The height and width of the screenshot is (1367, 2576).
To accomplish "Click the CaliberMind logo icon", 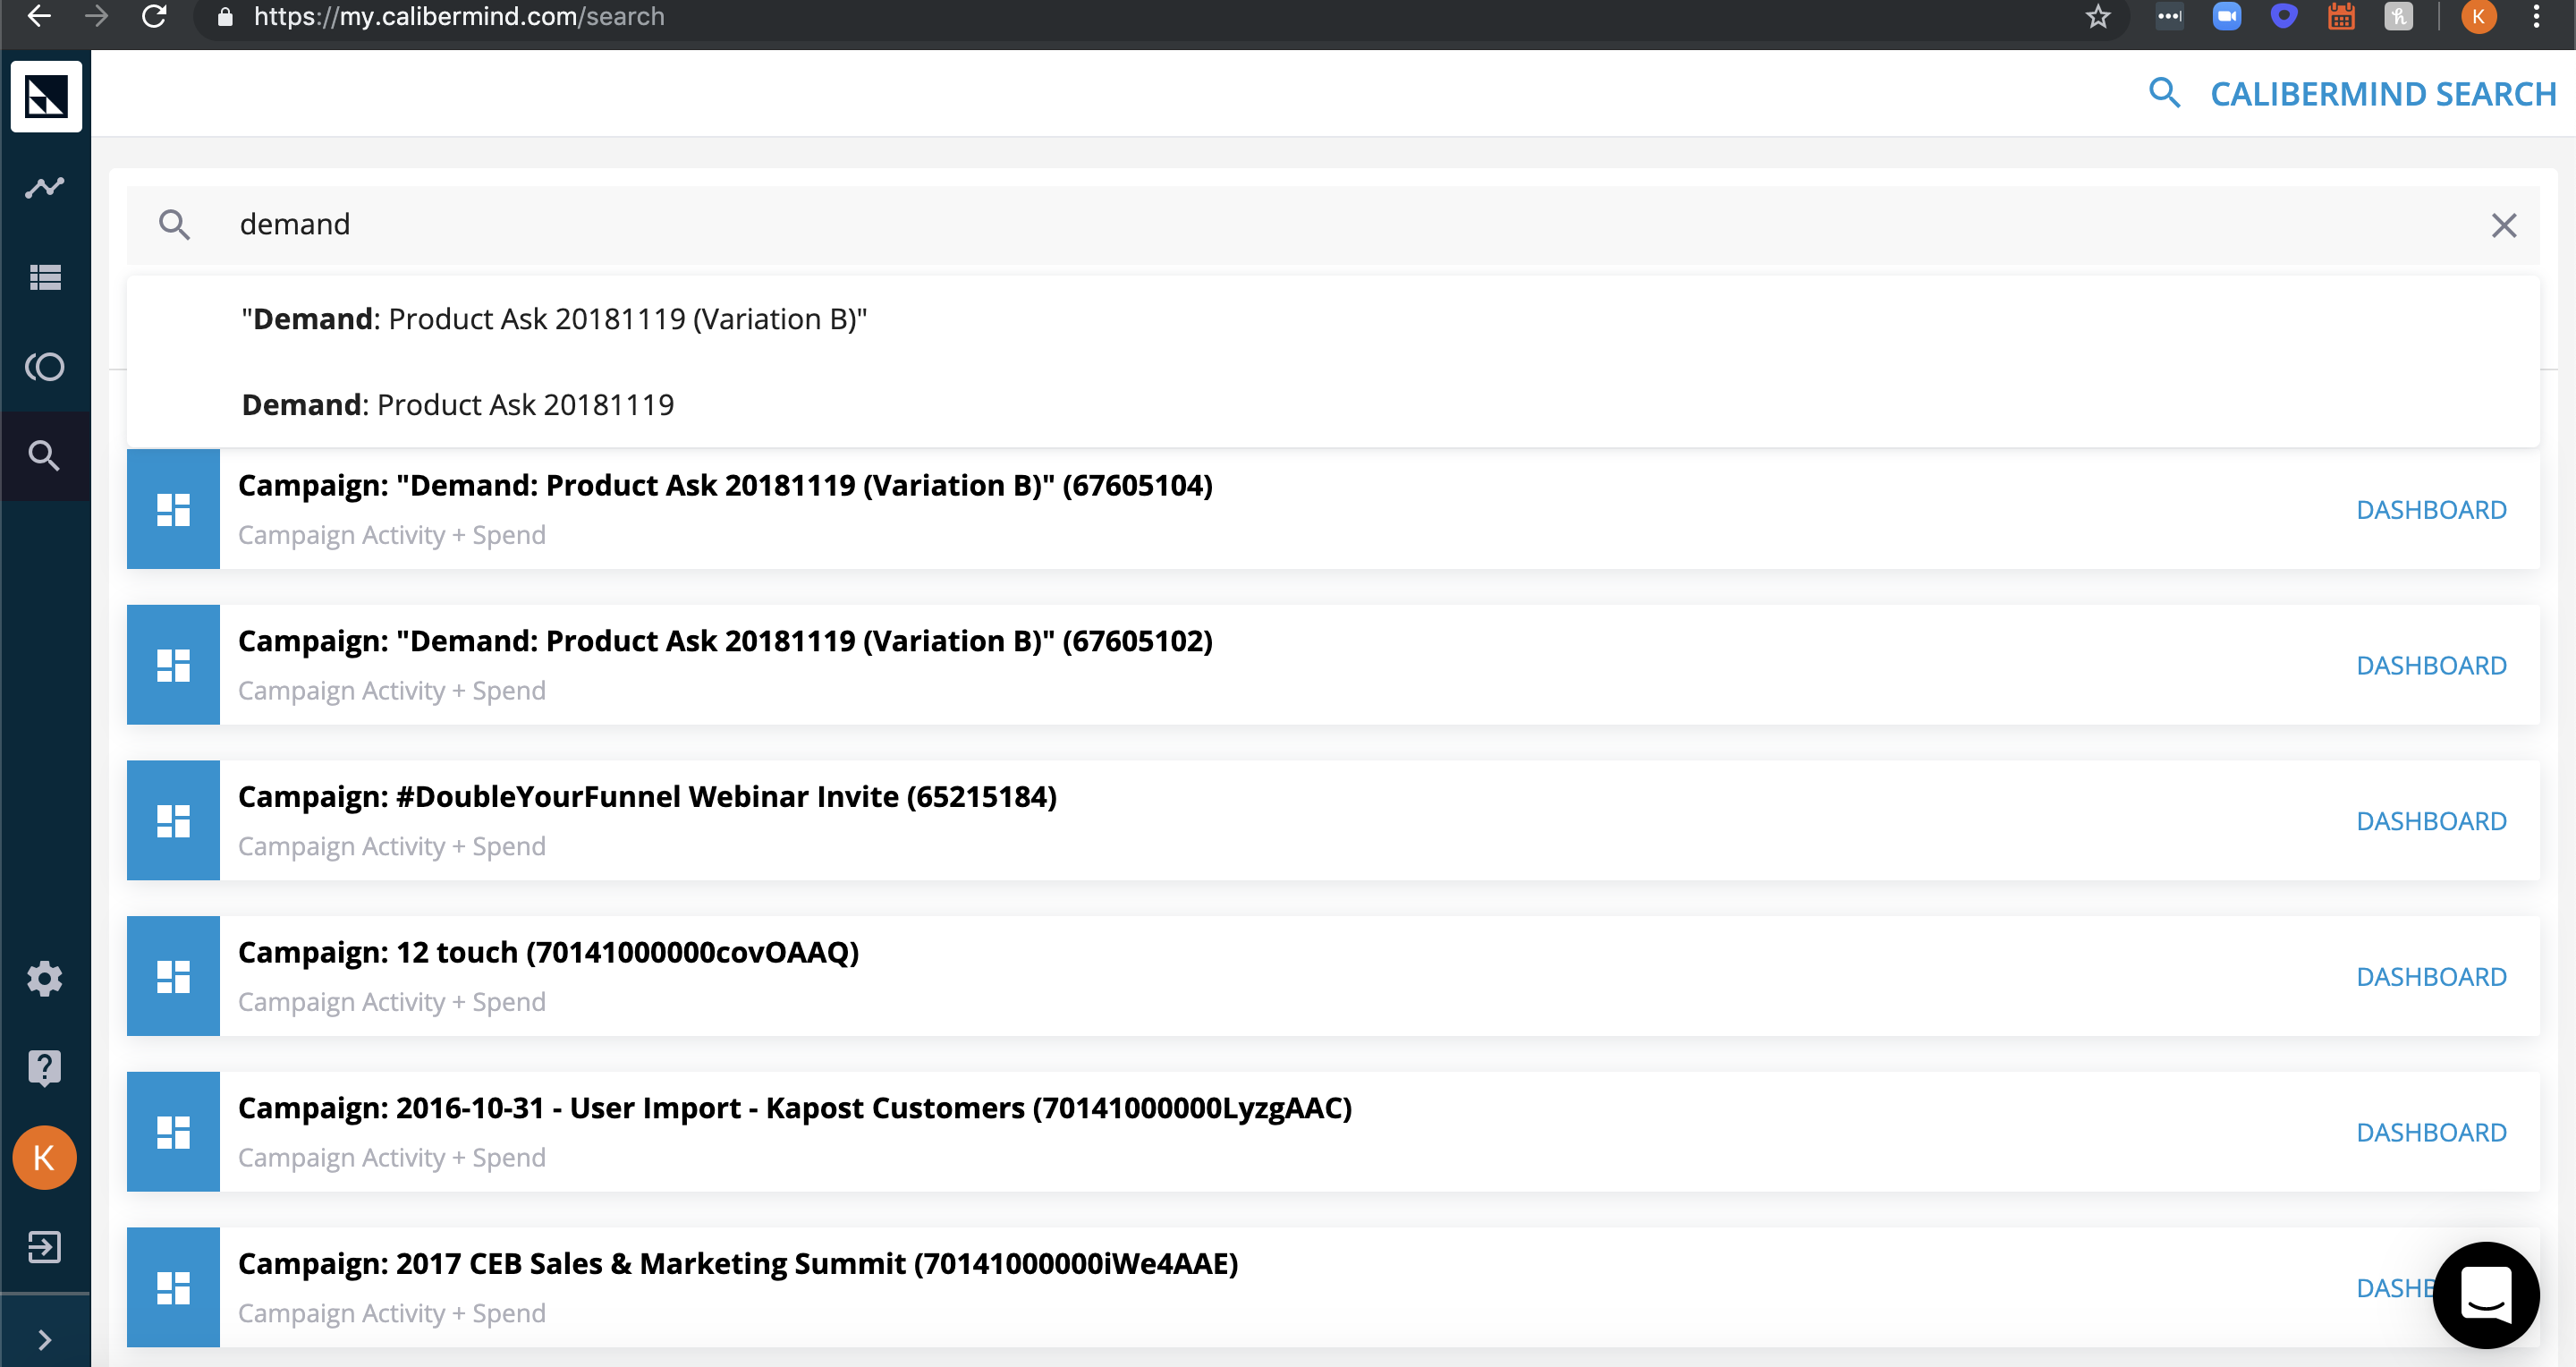I will click(46, 97).
